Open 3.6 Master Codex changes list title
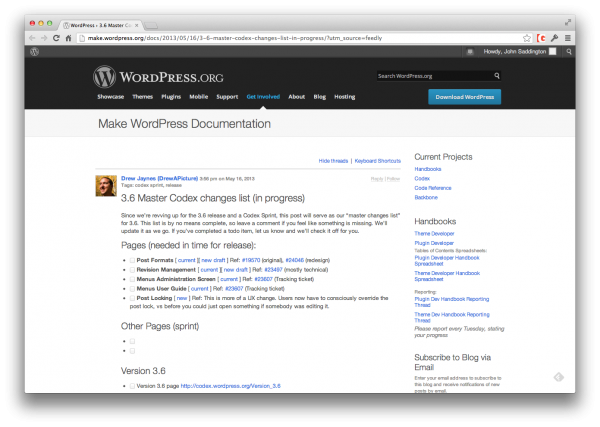 tap(213, 198)
